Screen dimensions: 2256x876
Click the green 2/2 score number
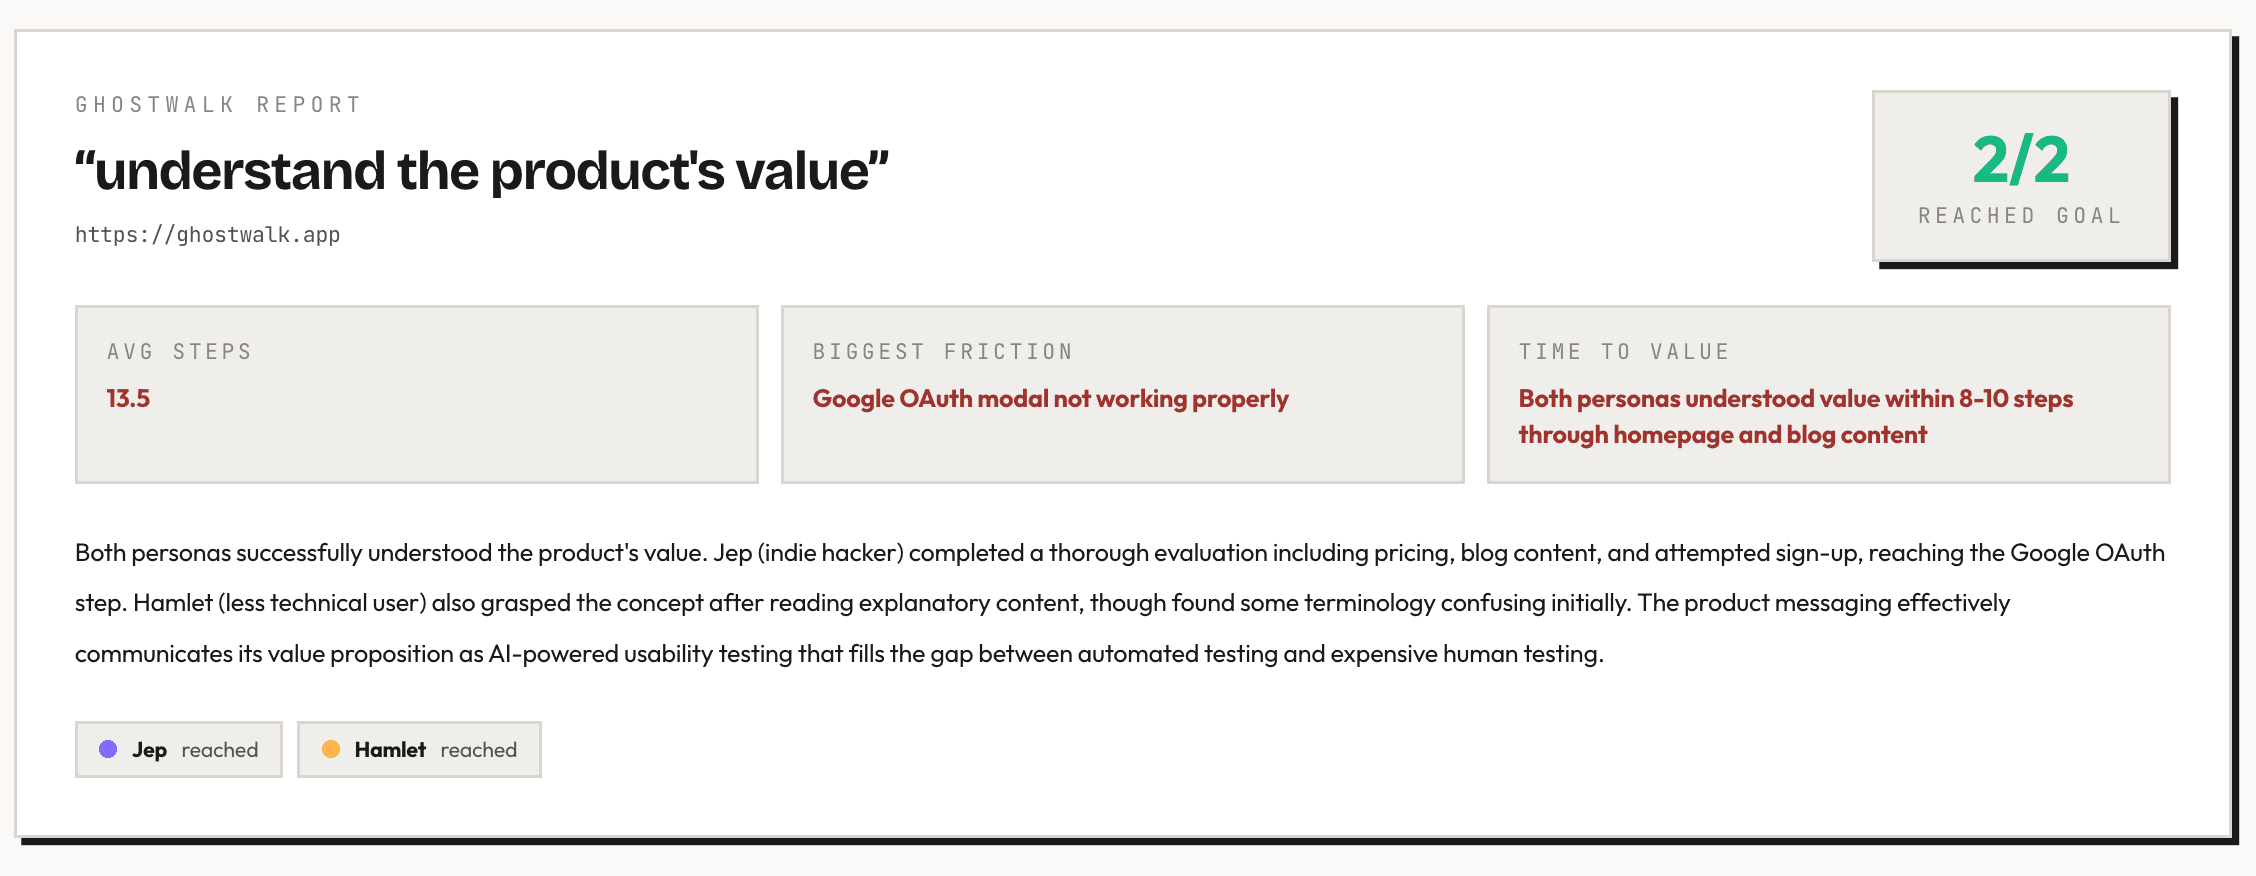[x=2020, y=160]
